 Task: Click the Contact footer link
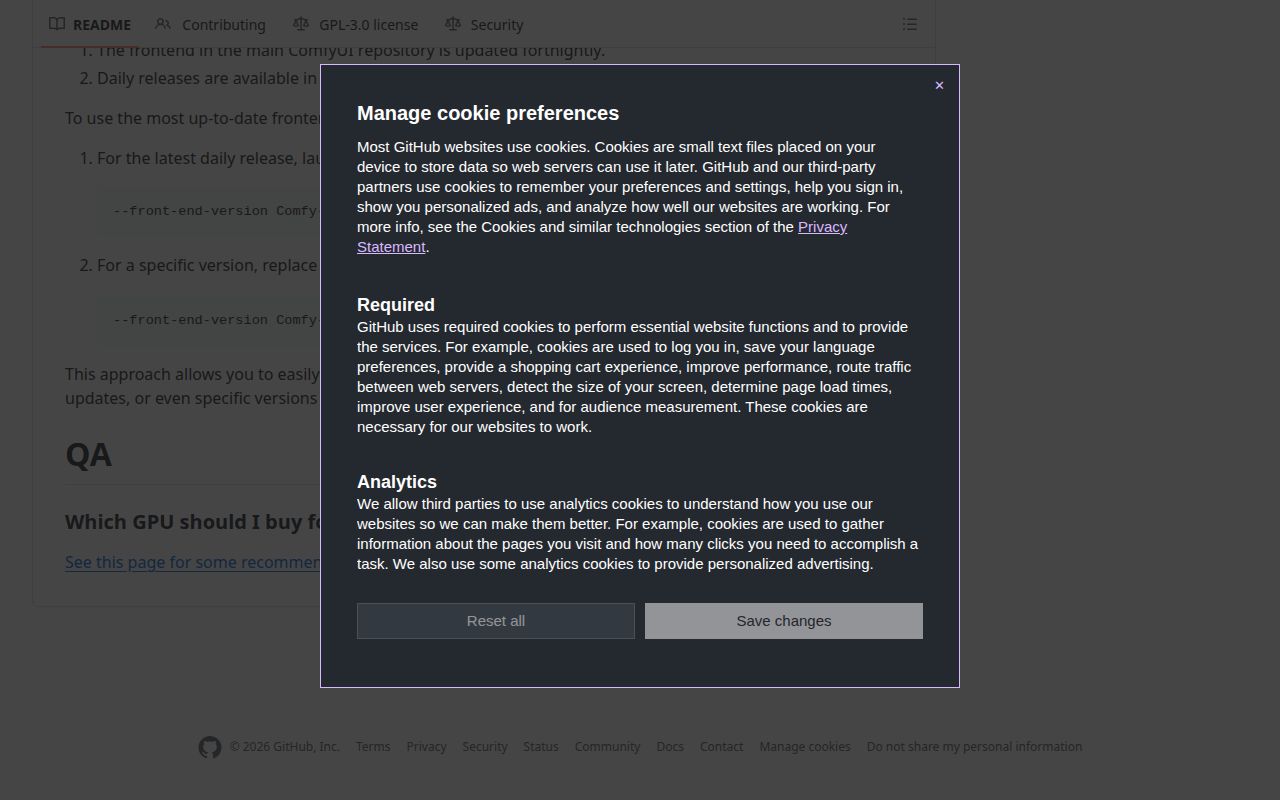721,747
